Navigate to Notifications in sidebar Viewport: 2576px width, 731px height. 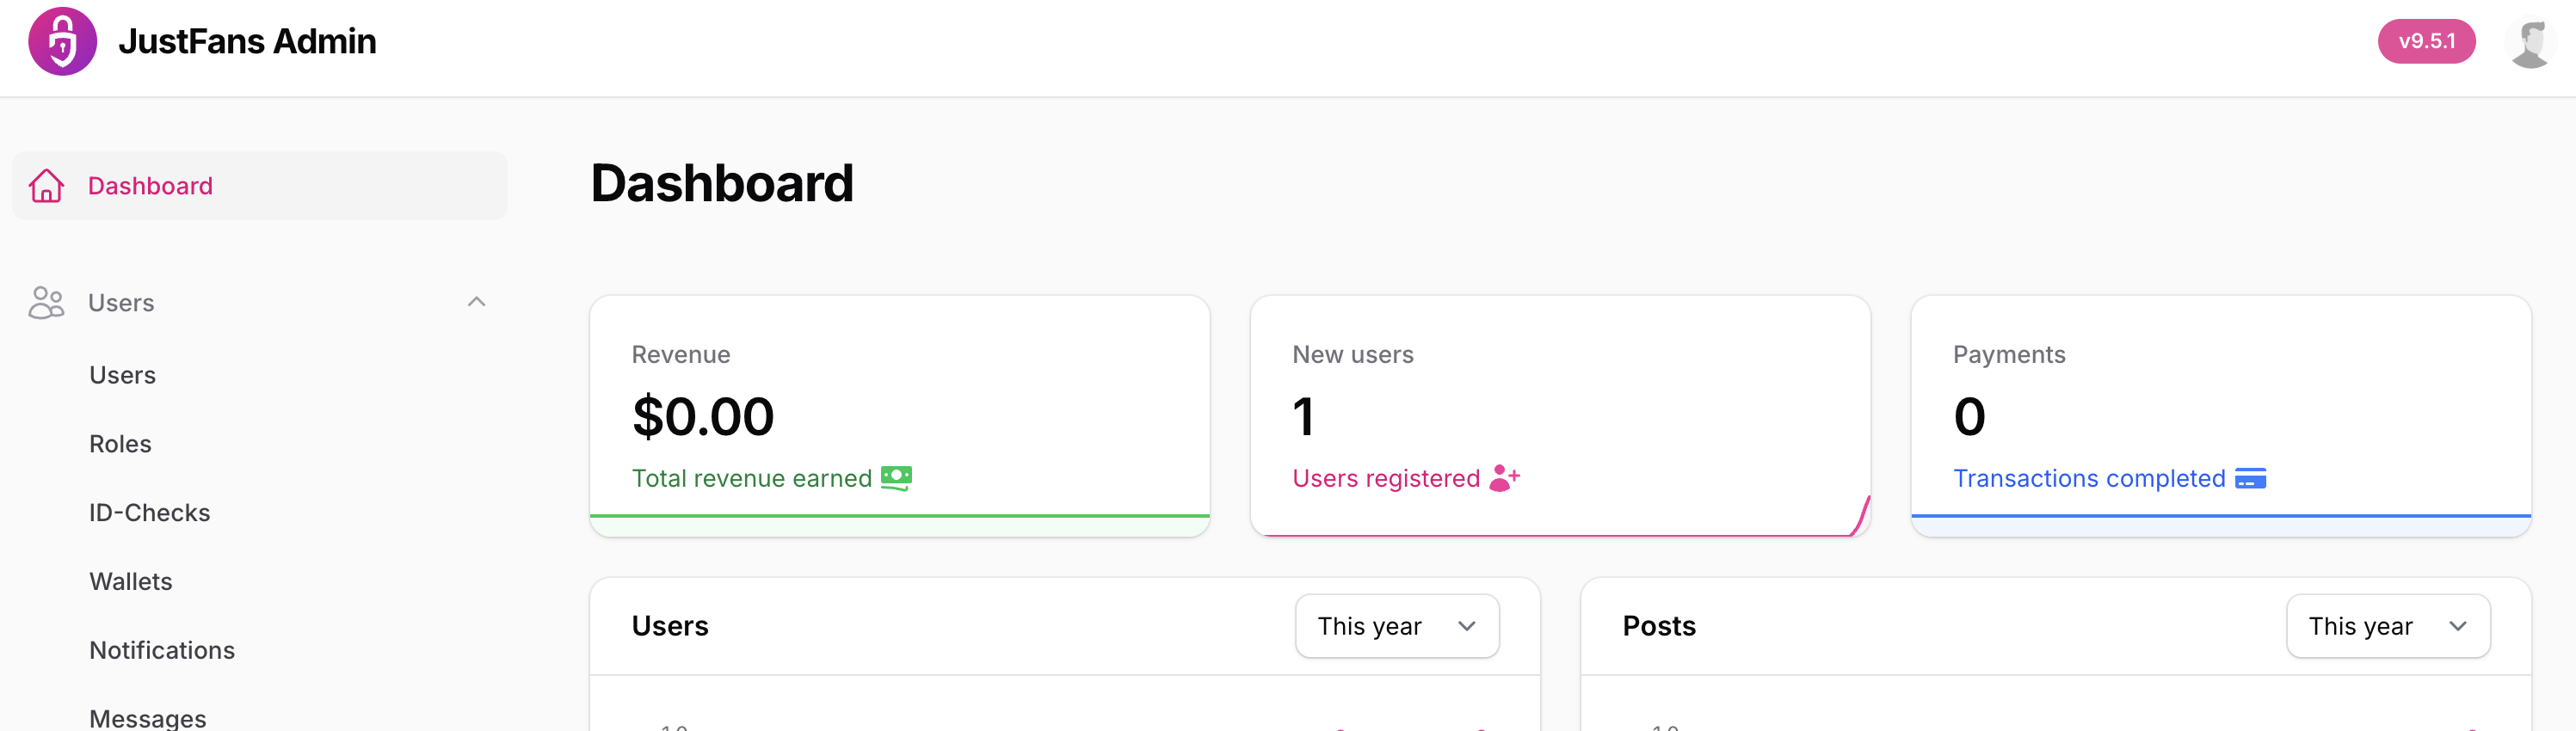(162, 651)
